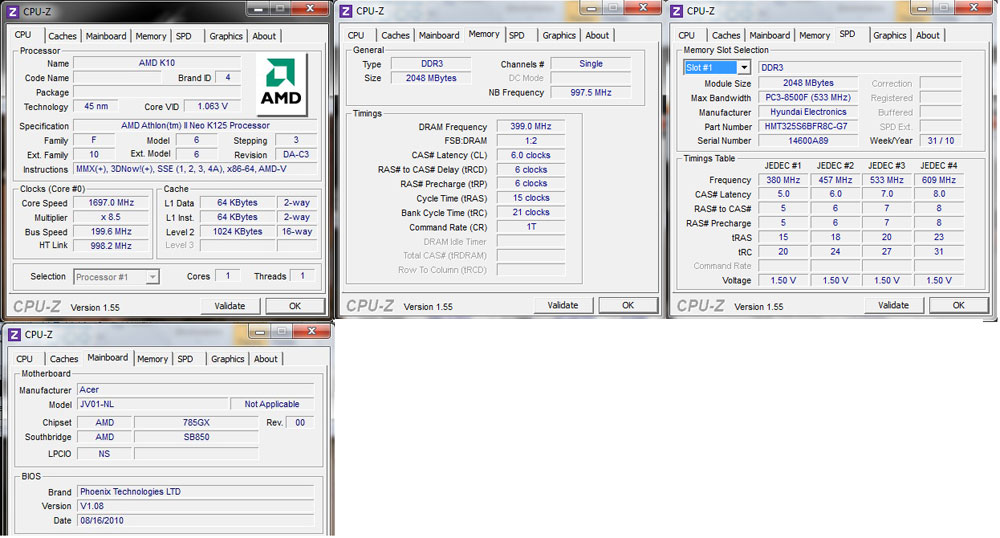The width and height of the screenshot is (1000, 538).
Task: Switch to Mainboard tab in CPU window
Action: pyautogui.click(x=106, y=36)
